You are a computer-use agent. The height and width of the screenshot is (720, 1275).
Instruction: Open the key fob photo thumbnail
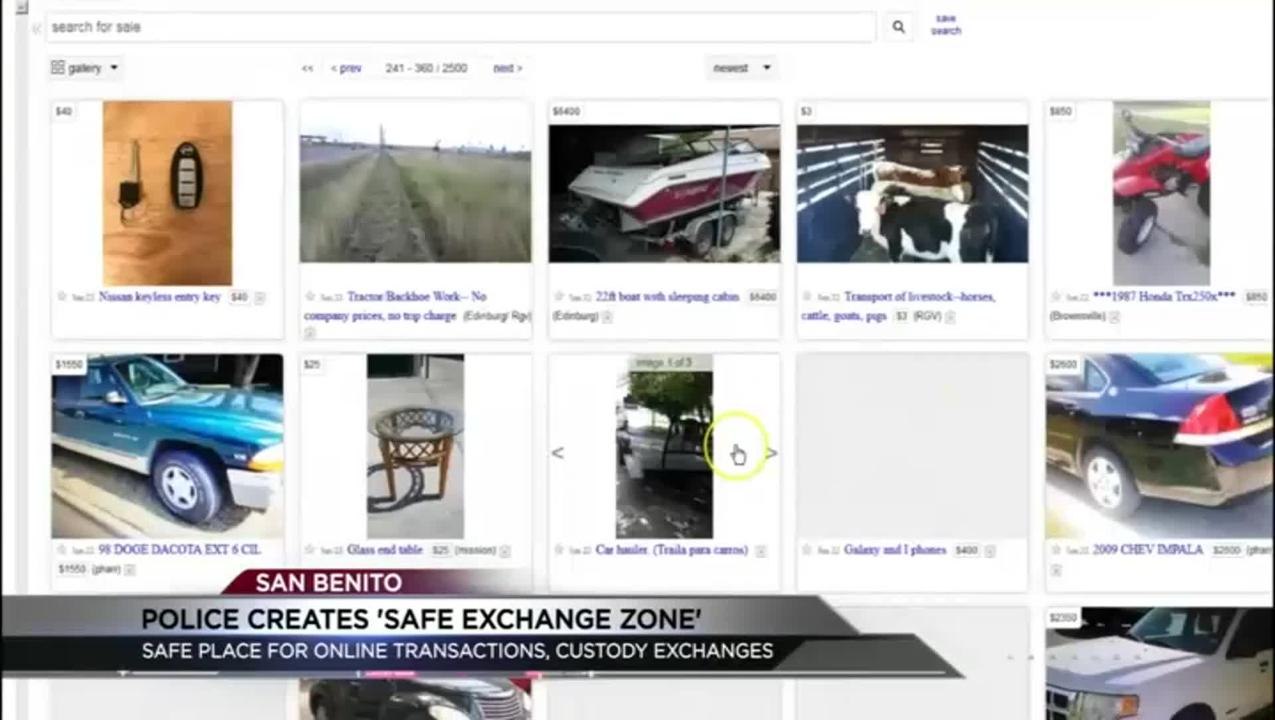pyautogui.click(x=167, y=193)
